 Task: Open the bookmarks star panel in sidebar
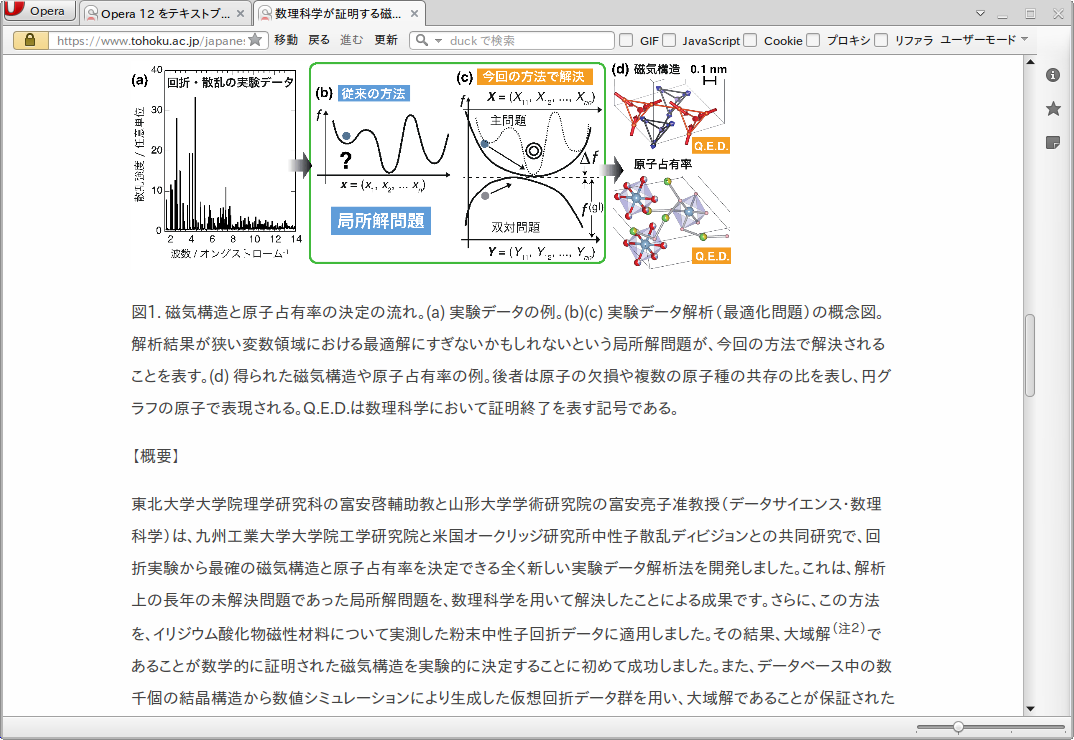click(1052, 108)
